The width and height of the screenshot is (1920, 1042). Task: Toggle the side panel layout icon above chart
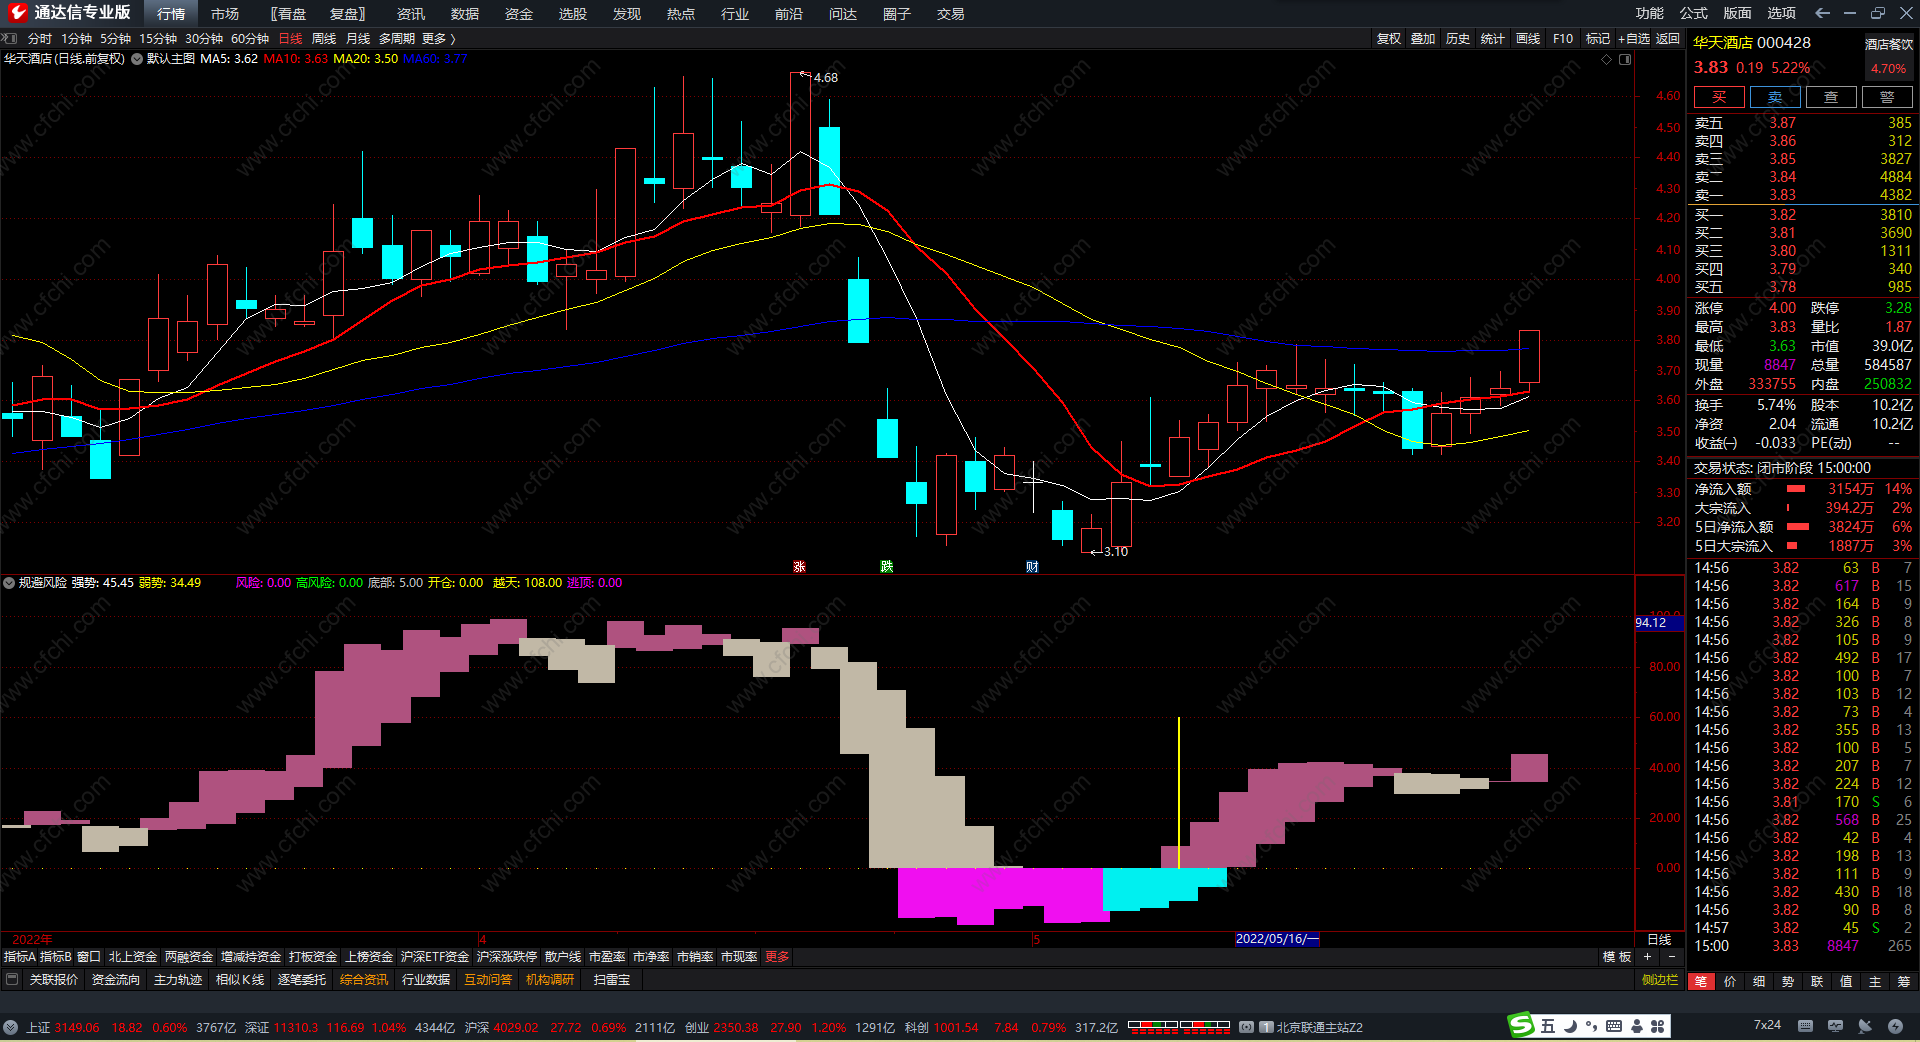[x=1625, y=59]
